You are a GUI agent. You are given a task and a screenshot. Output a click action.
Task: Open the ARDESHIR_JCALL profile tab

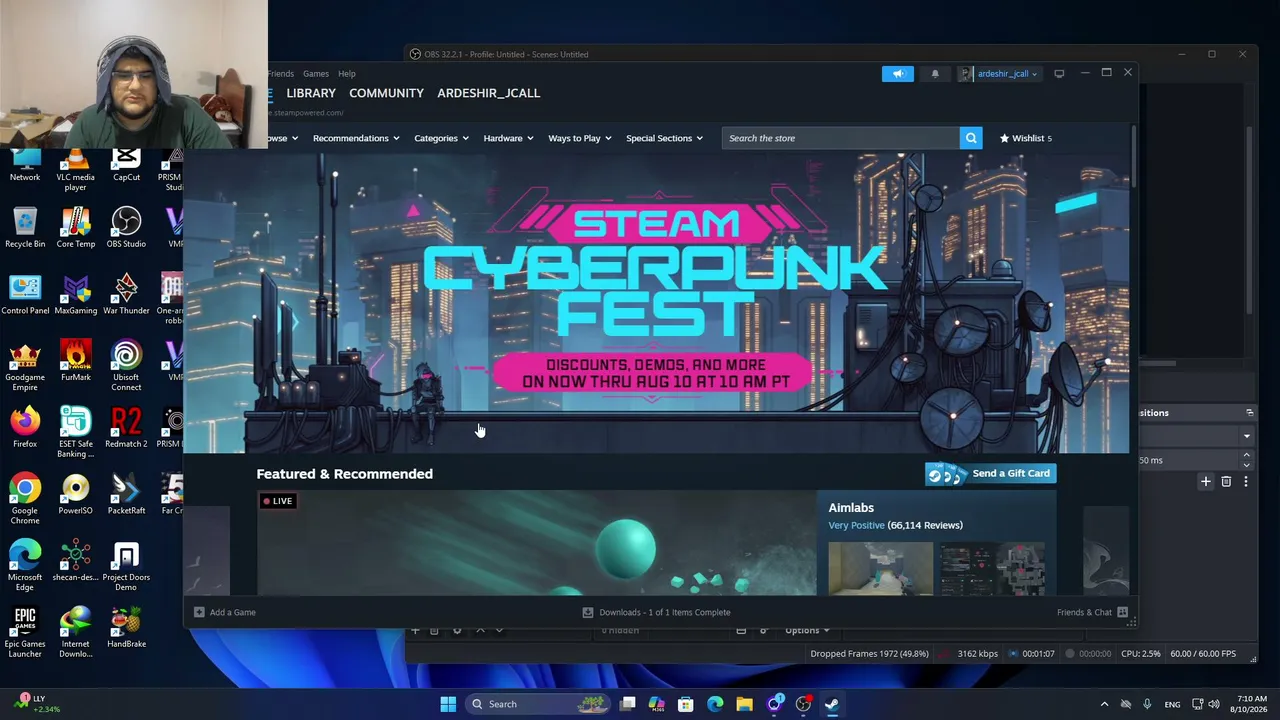tap(488, 93)
